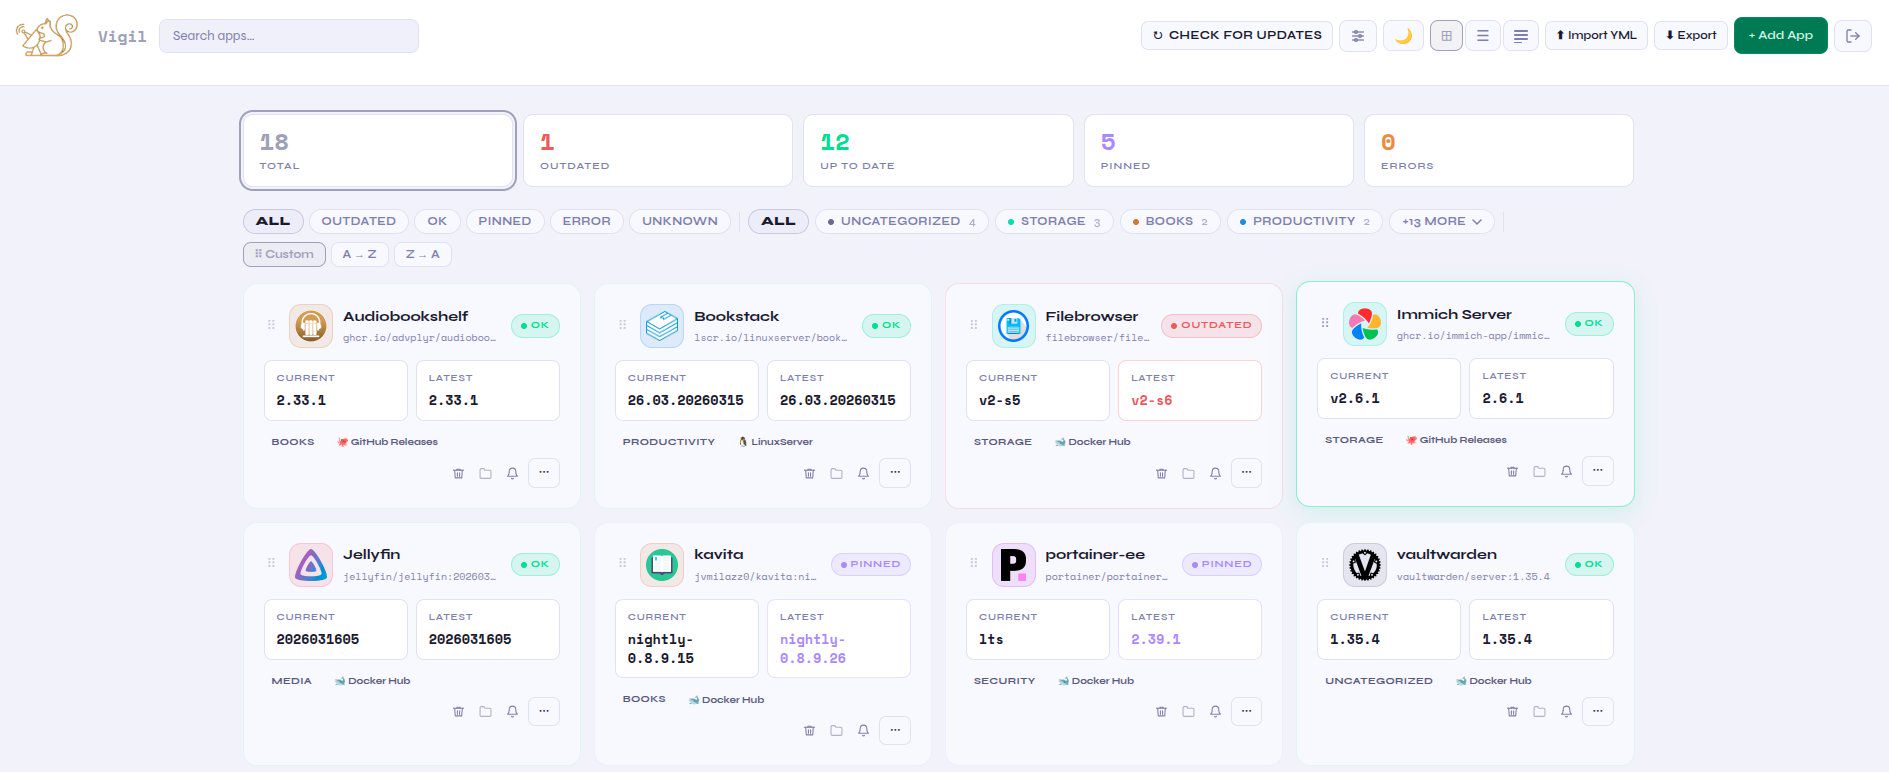Grab the drag handle on kavita card
The height and width of the screenshot is (772, 1889).
click(x=622, y=563)
